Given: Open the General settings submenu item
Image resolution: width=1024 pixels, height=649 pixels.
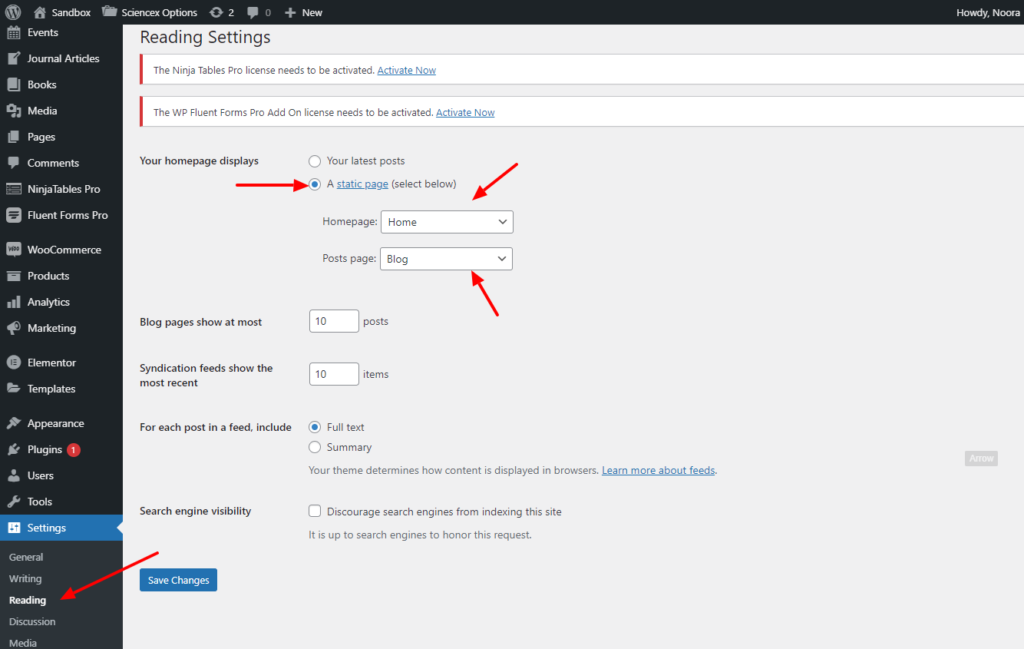Looking at the screenshot, I should [x=26, y=557].
